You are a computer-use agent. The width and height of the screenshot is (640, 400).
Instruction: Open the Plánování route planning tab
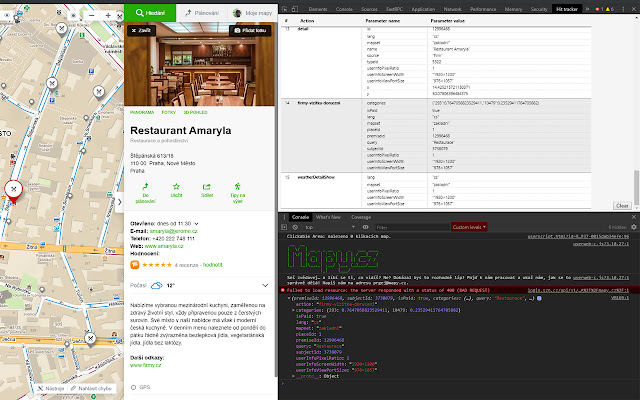pyautogui.click(x=202, y=13)
